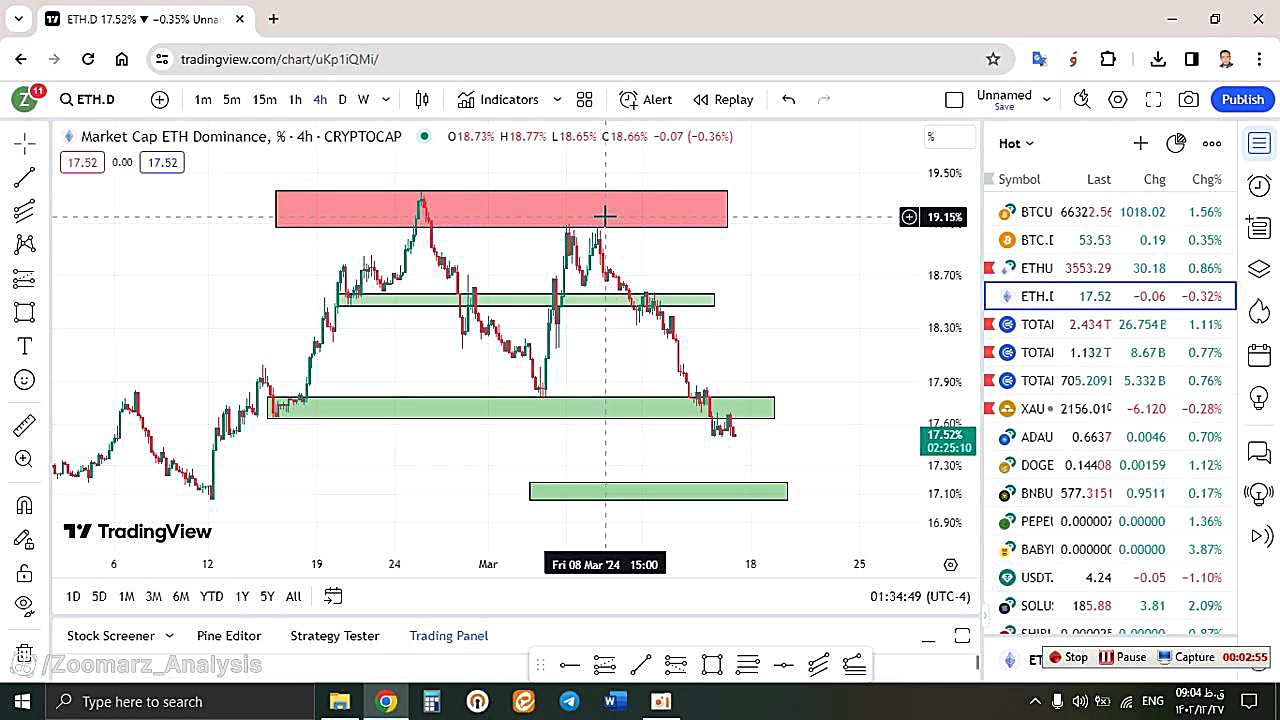Open the hotlists flame icon
Image resolution: width=1280 pixels, height=720 pixels.
point(1259,312)
